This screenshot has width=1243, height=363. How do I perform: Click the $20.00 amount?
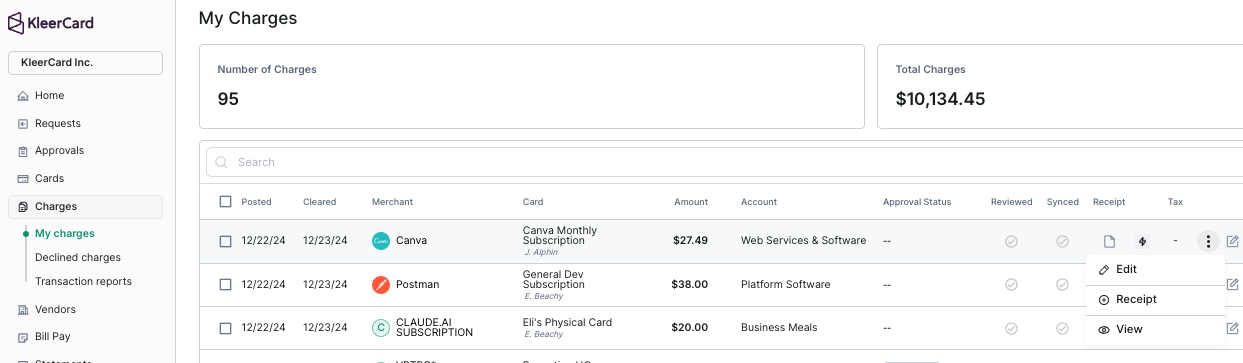click(x=690, y=328)
